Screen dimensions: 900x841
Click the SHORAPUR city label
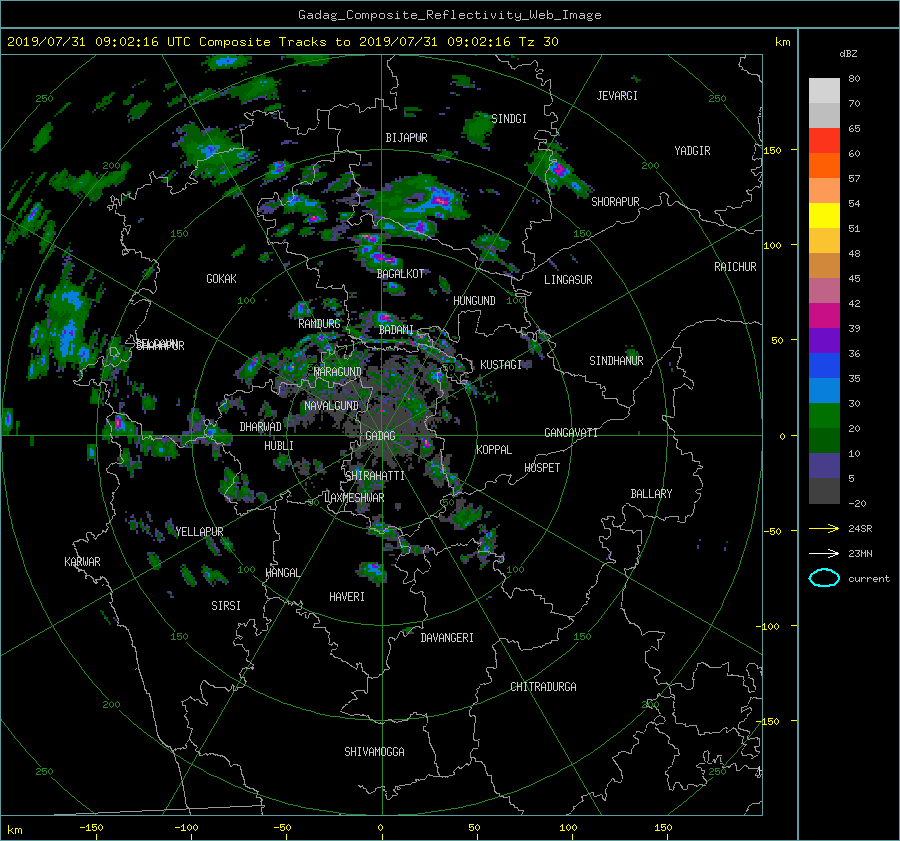click(x=615, y=202)
